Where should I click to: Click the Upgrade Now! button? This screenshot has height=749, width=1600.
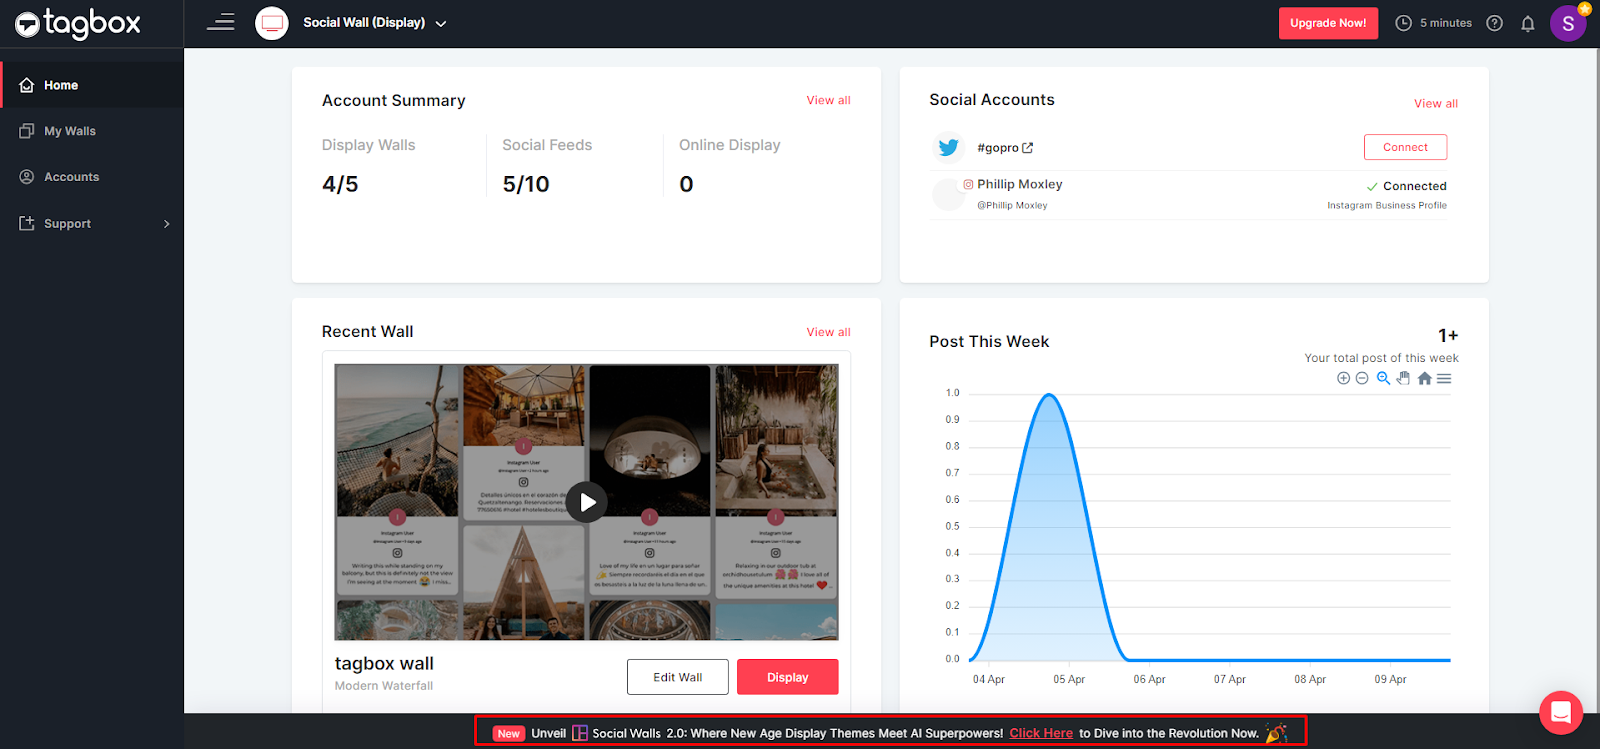coord(1328,23)
